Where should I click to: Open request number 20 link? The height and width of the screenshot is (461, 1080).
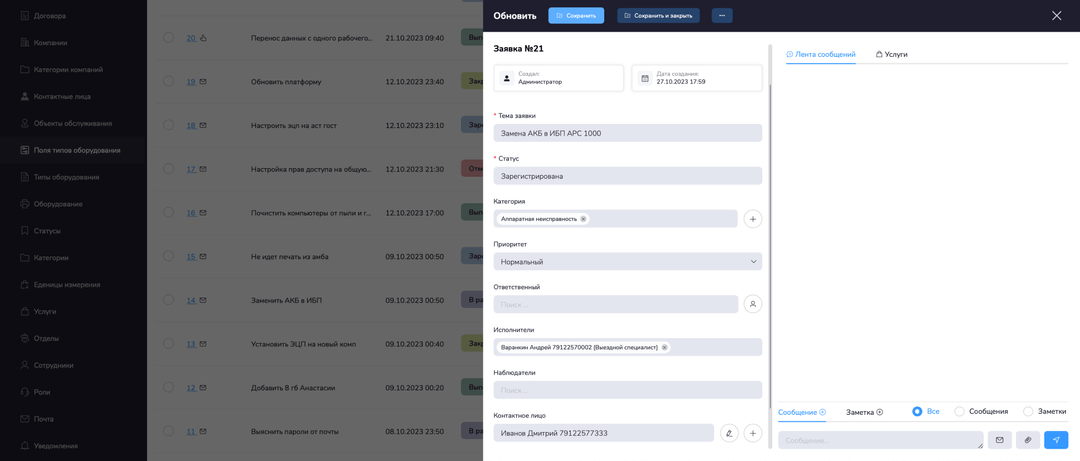tap(191, 39)
